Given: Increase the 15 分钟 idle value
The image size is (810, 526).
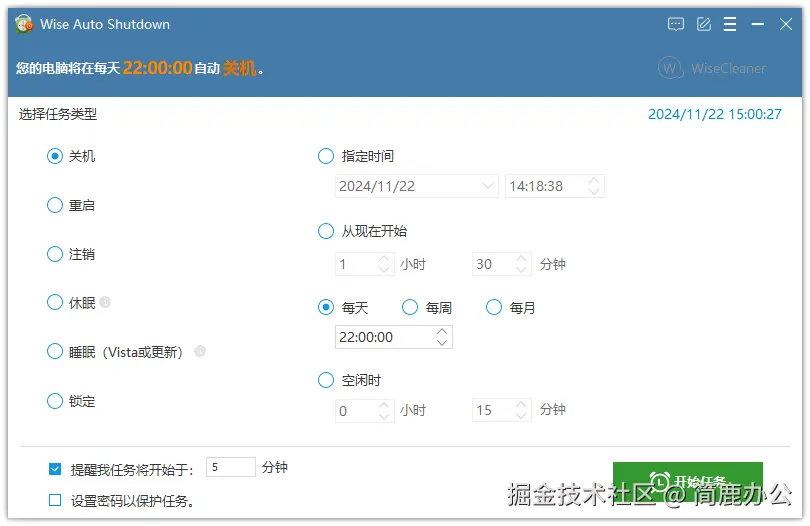Looking at the screenshot, I should click(x=521, y=405).
